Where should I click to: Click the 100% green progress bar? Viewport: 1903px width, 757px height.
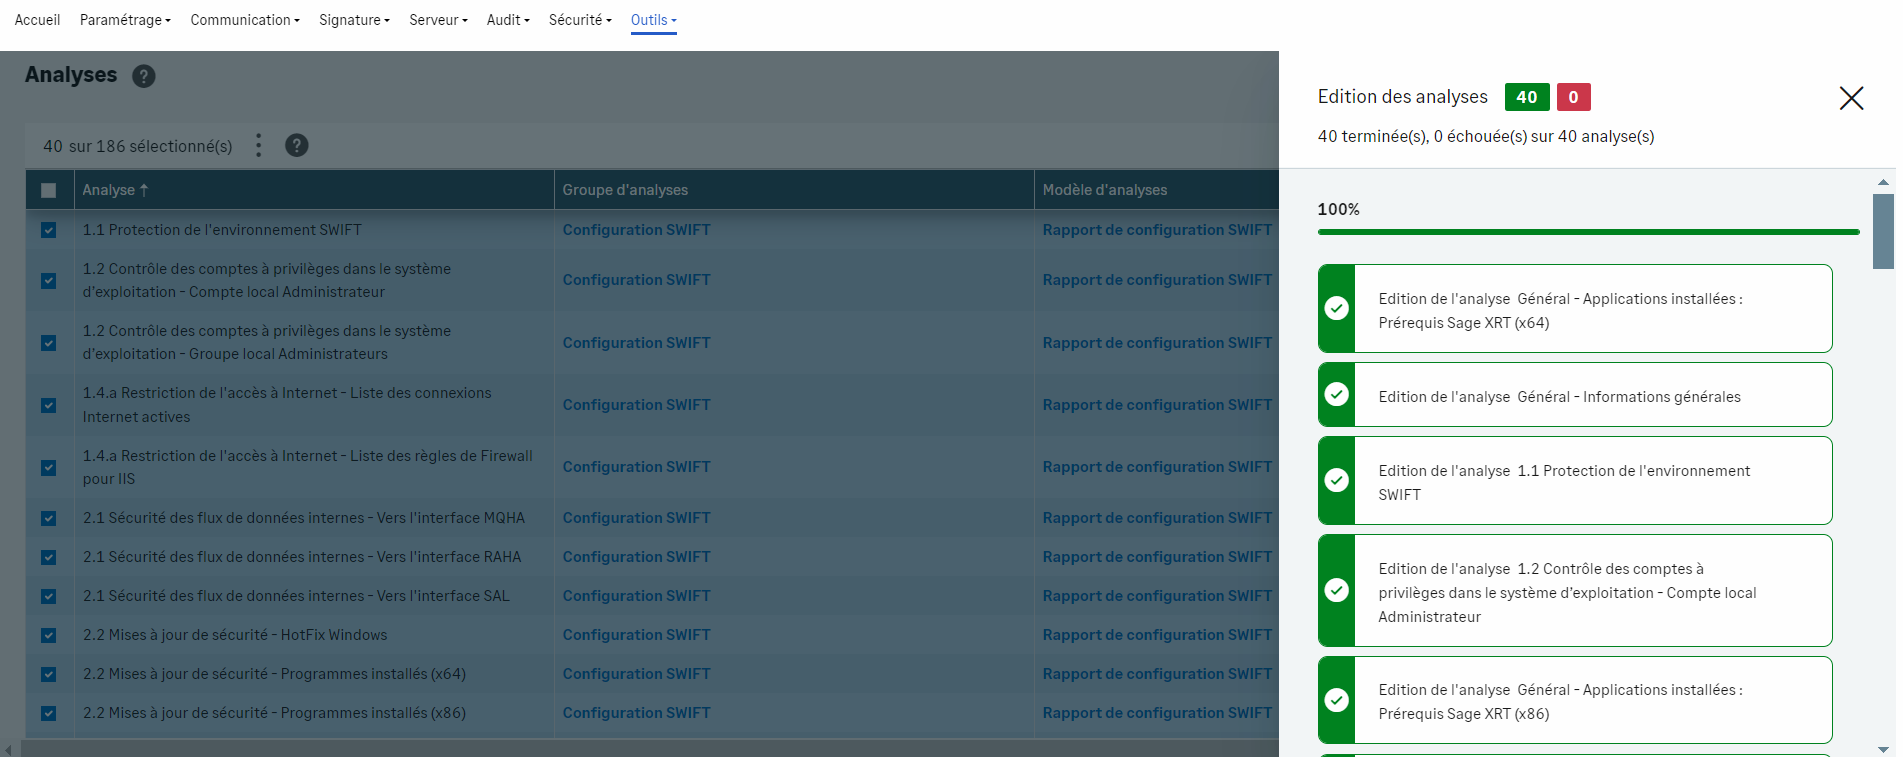point(1587,232)
